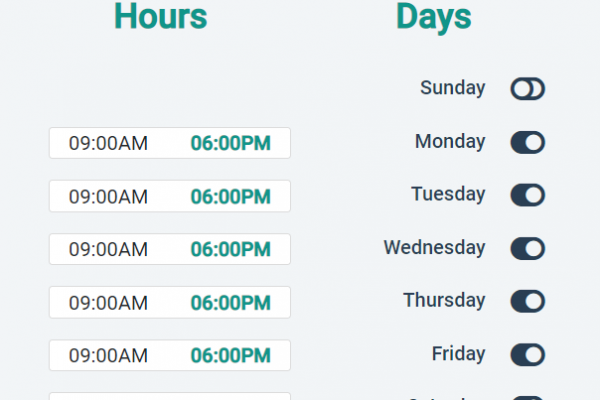Pick Friday's 09:00AM start time
Viewport: 600px width, 400px height.
click(x=108, y=355)
